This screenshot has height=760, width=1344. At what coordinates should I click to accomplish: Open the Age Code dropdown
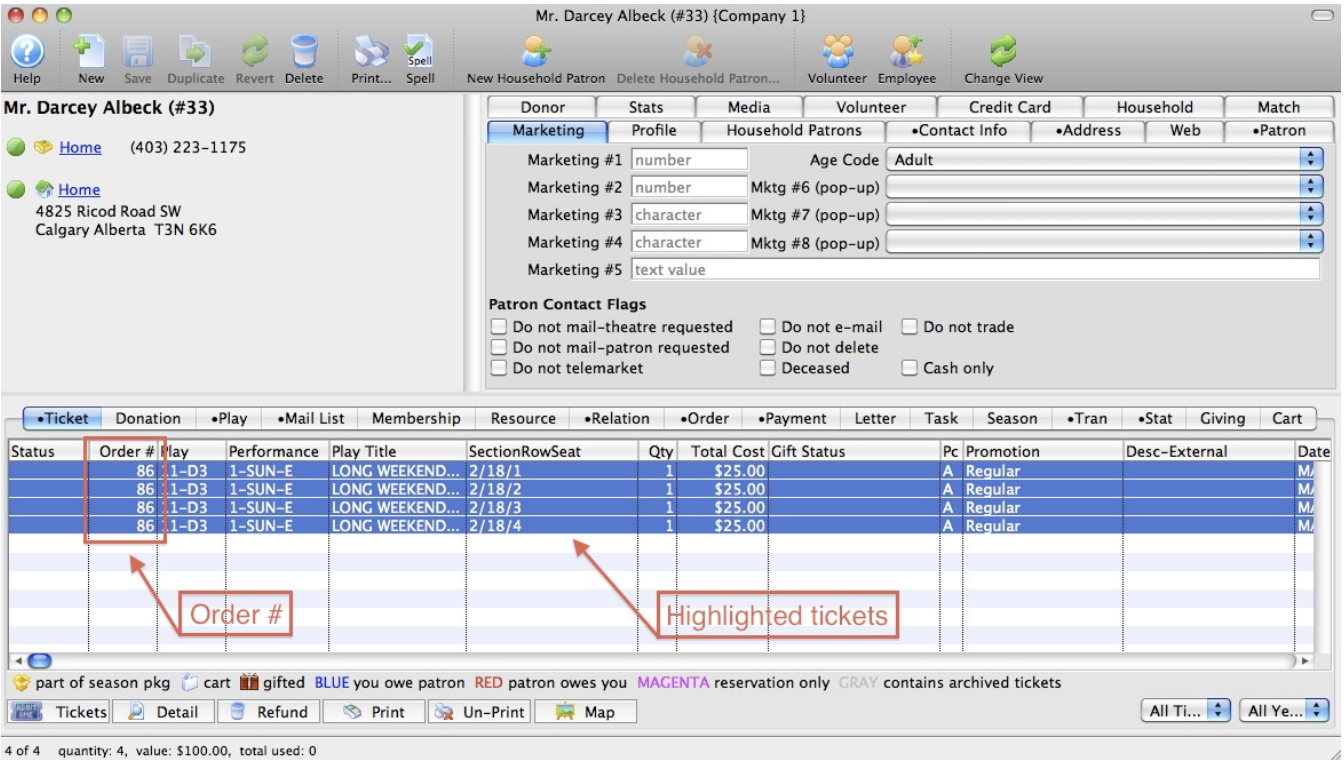(1104, 159)
